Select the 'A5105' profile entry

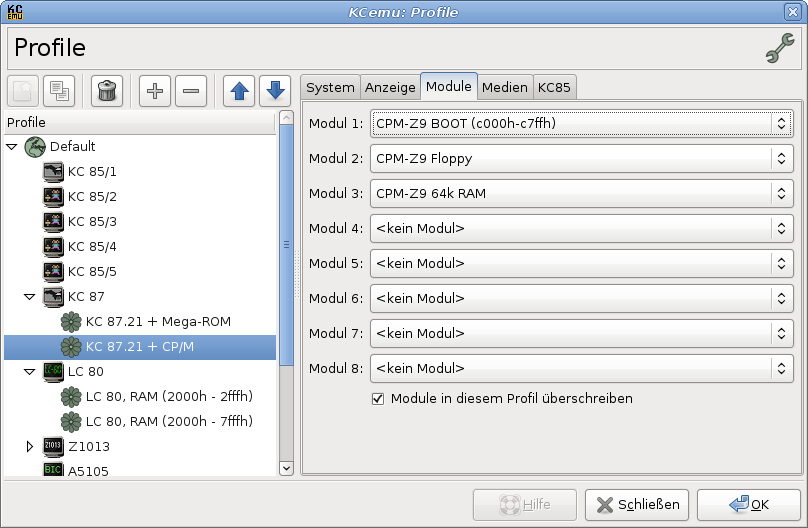click(x=88, y=471)
